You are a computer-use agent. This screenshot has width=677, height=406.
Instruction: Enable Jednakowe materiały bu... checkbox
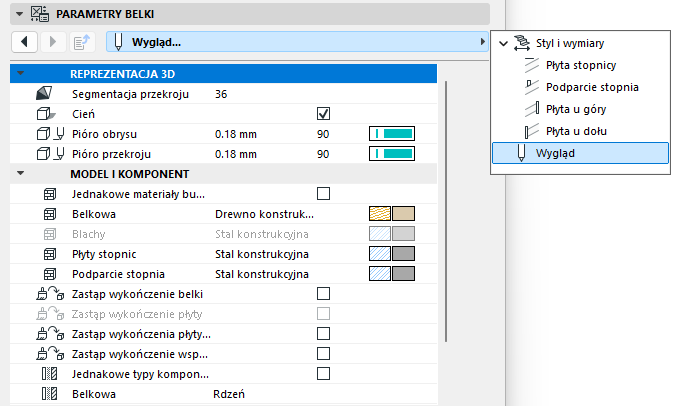[323, 193]
